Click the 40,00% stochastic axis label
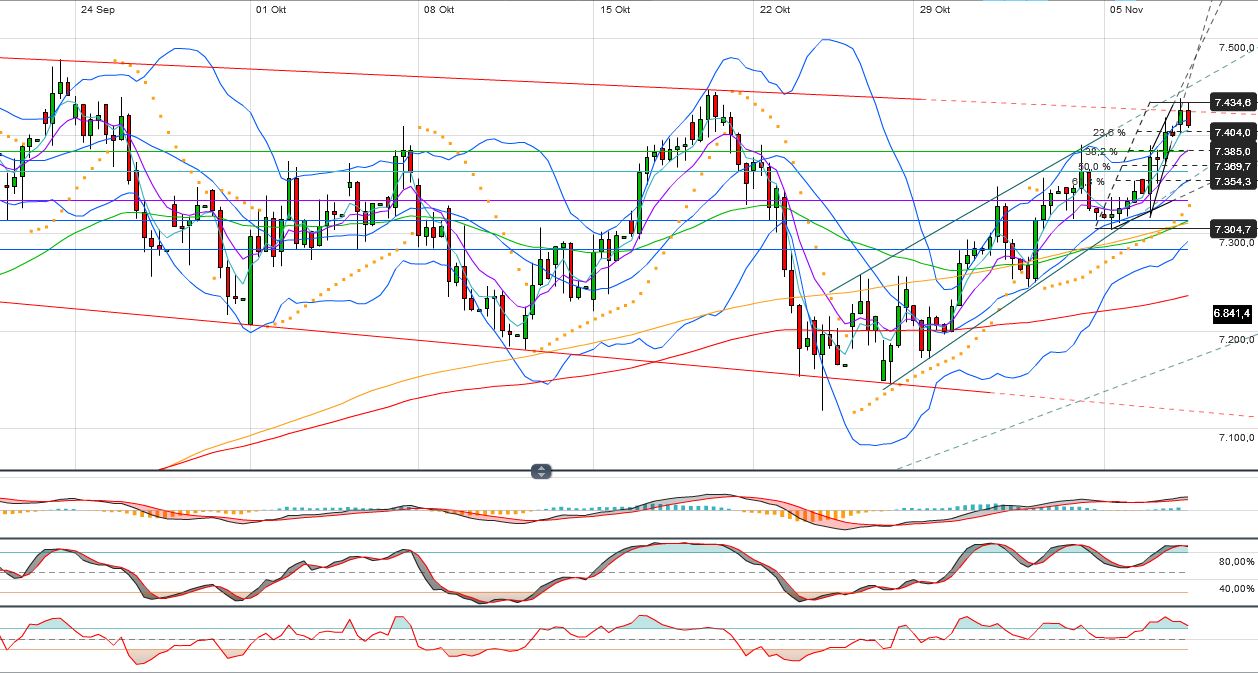This screenshot has width=1258, height=673. [x=1236, y=588]
